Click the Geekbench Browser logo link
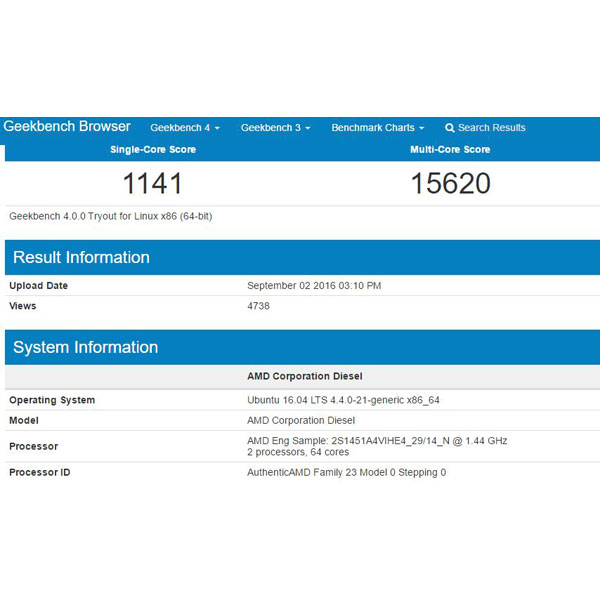The width and height of the screenshot is (600, 600). coord(67,126)
